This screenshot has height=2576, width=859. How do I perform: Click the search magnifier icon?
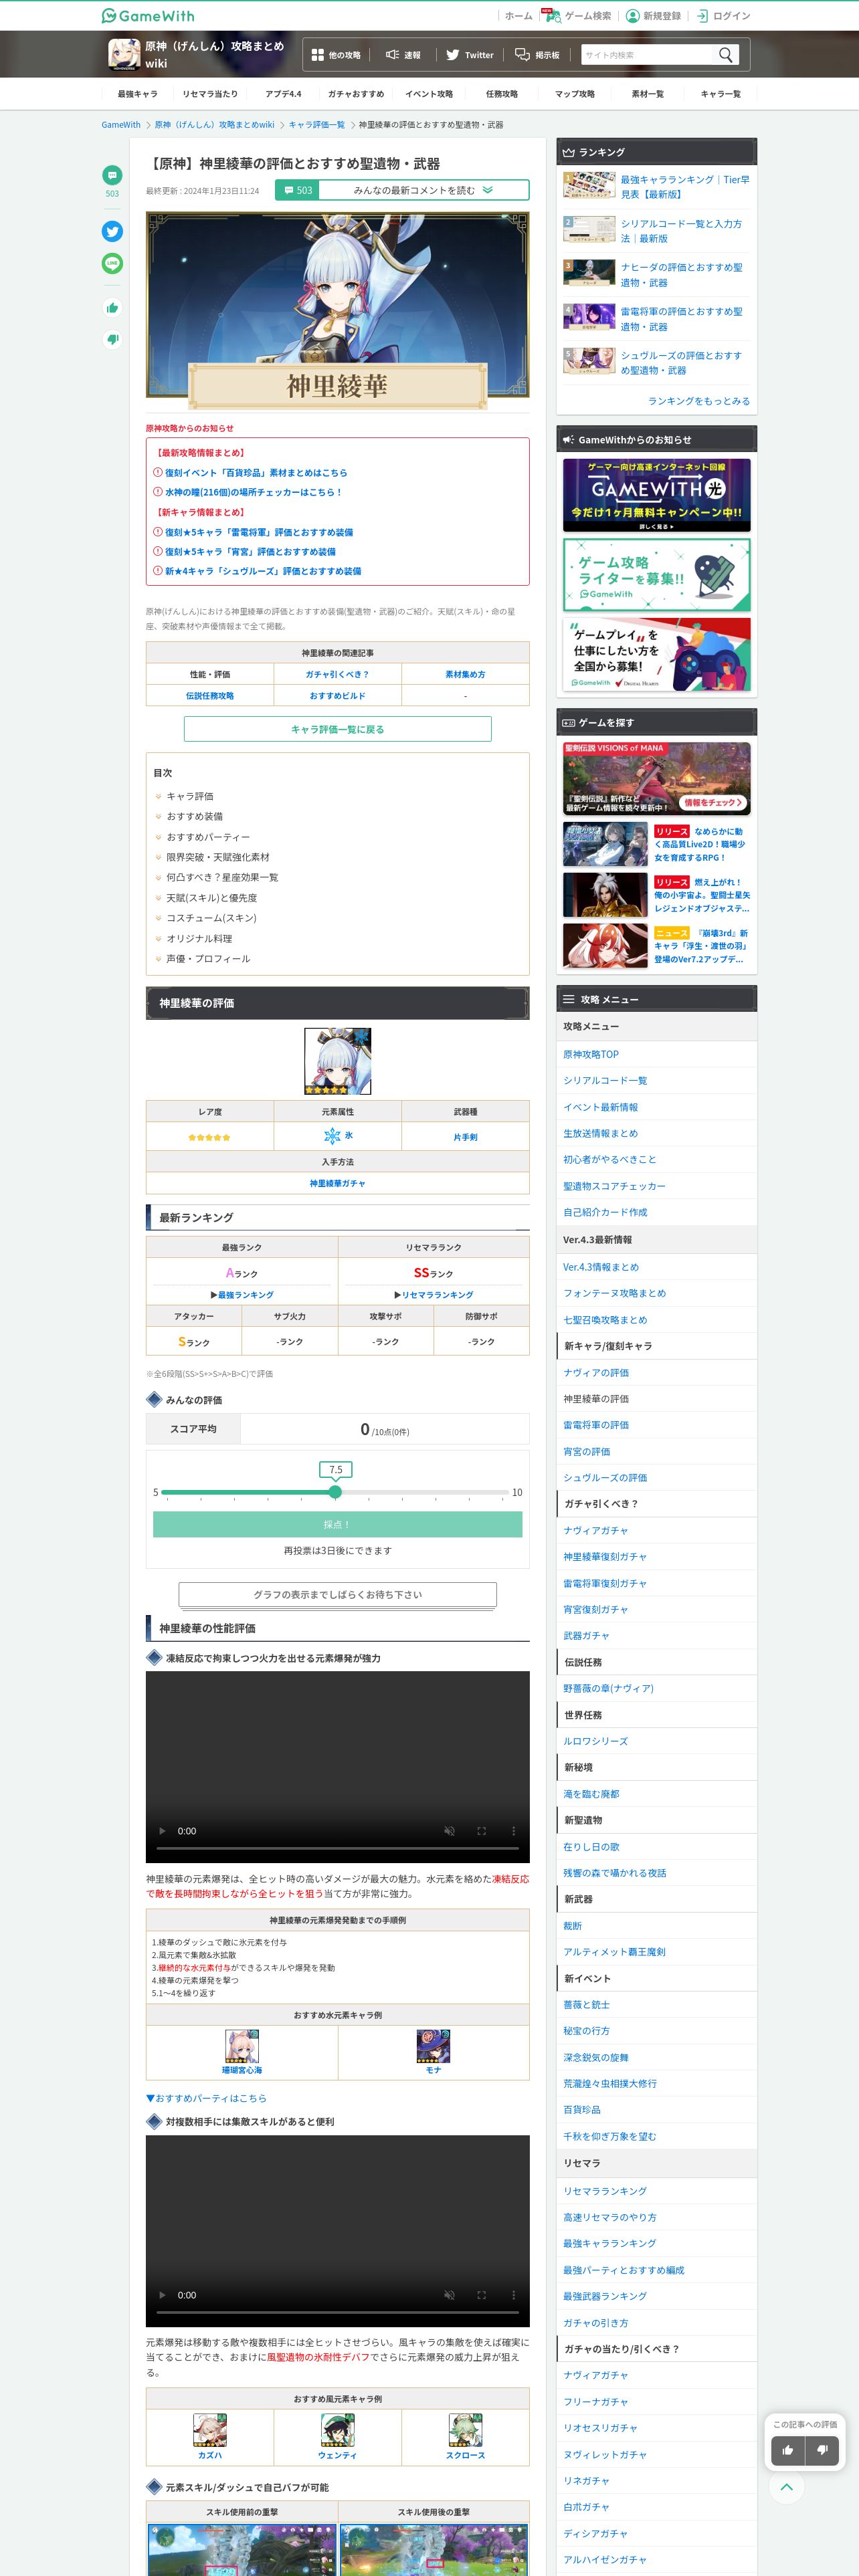click(726, 55)
